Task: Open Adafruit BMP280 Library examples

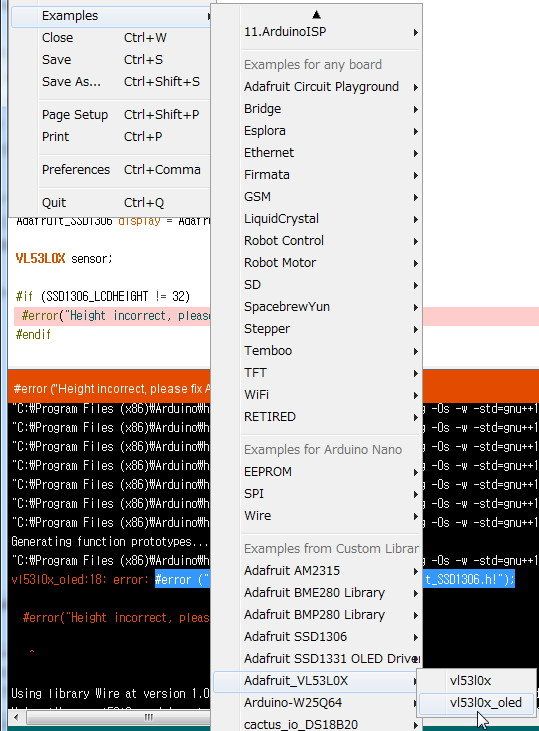Action: (x=318, y=615)
